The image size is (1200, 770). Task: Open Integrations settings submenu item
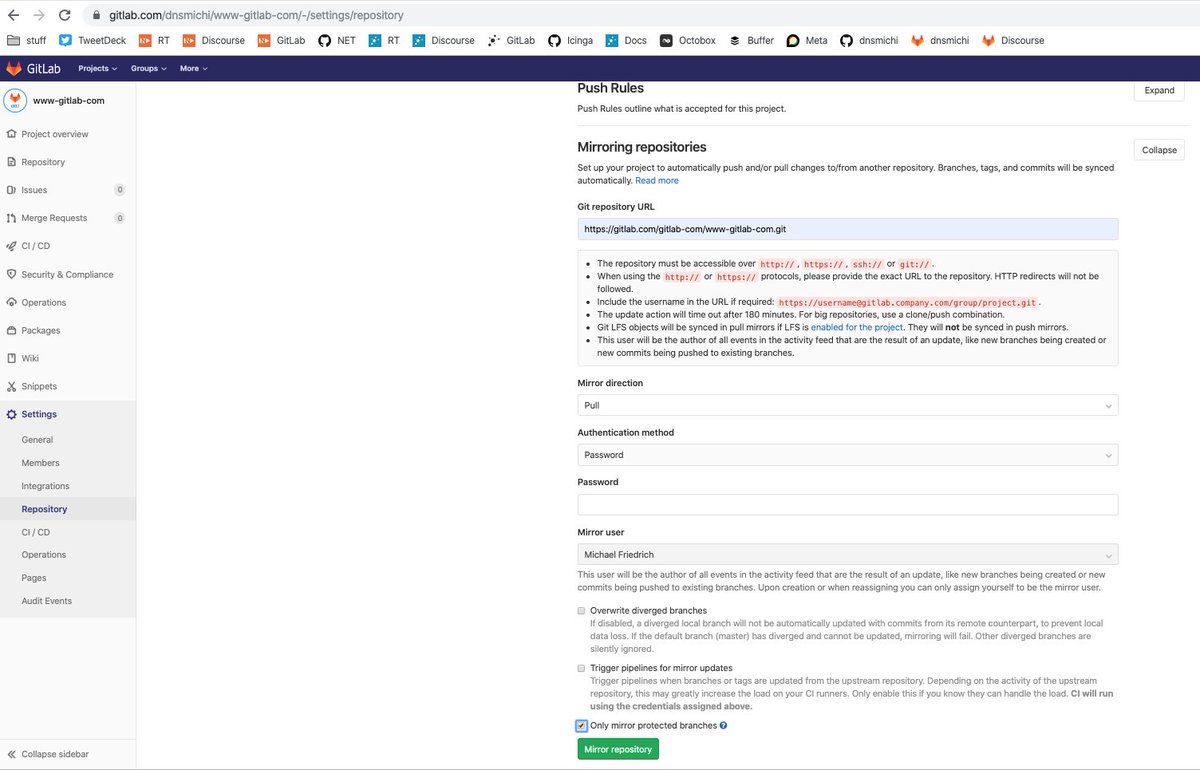(45, 486)
